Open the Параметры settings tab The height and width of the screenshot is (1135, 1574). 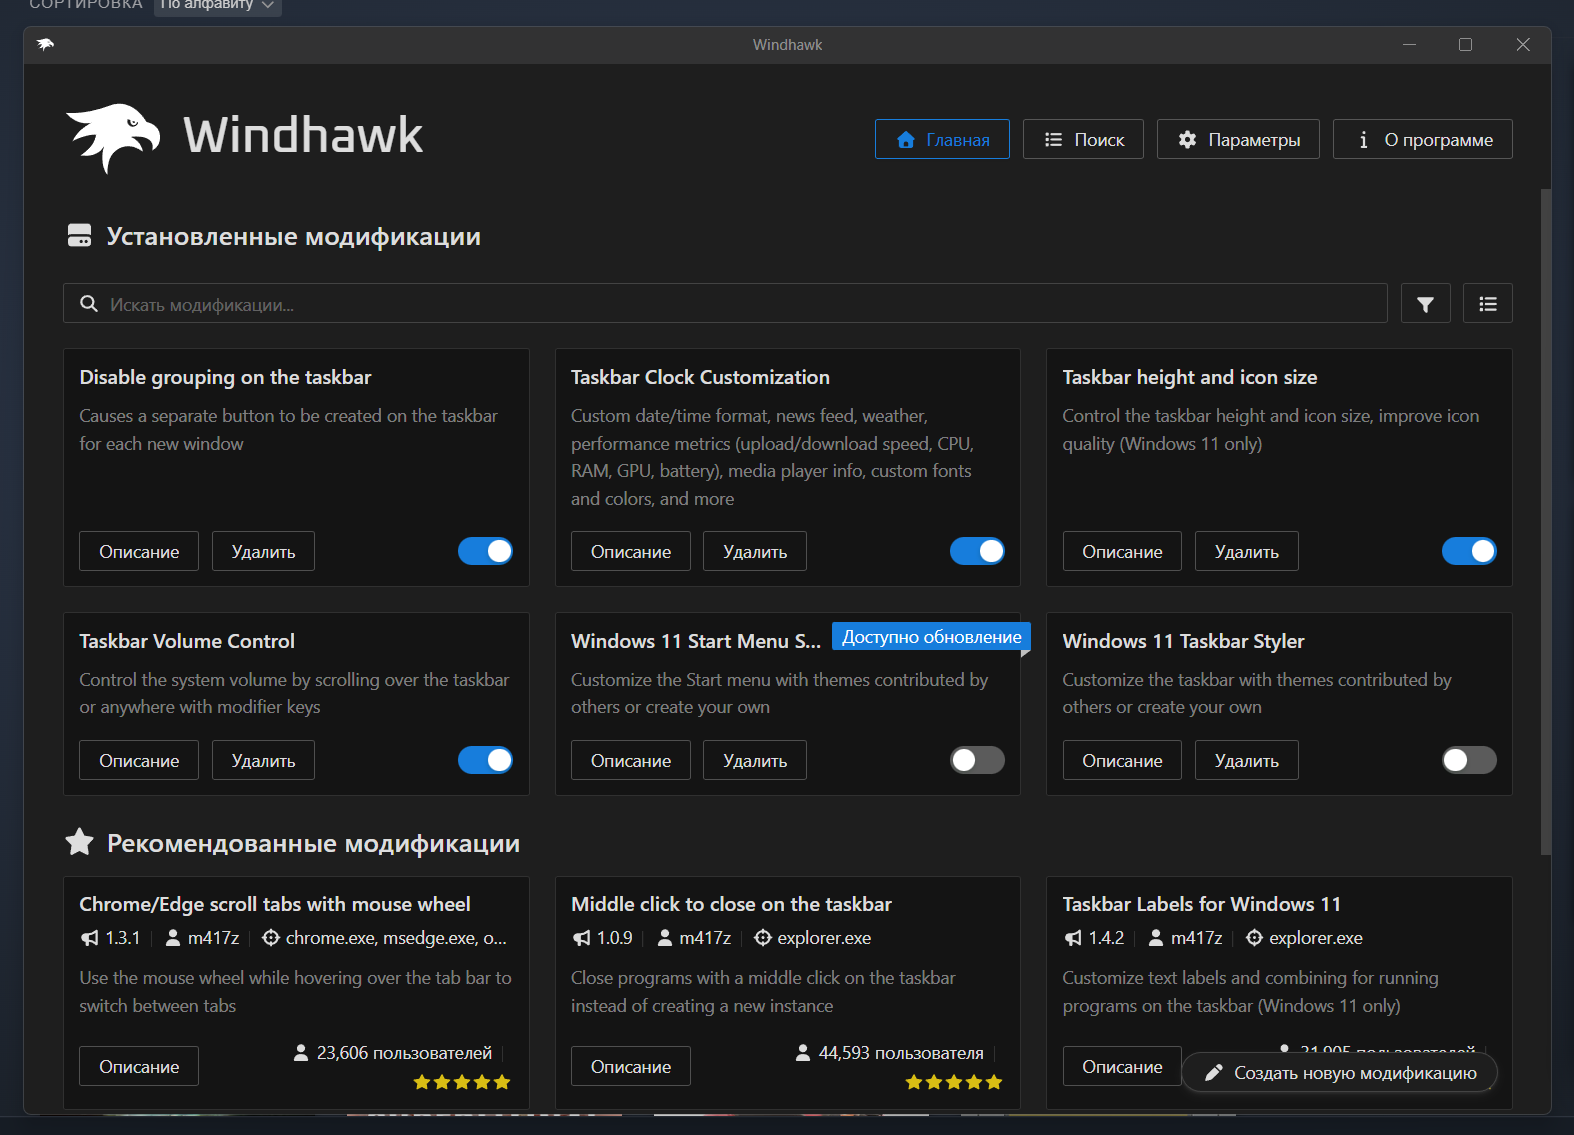click(x=1238, y=139)
